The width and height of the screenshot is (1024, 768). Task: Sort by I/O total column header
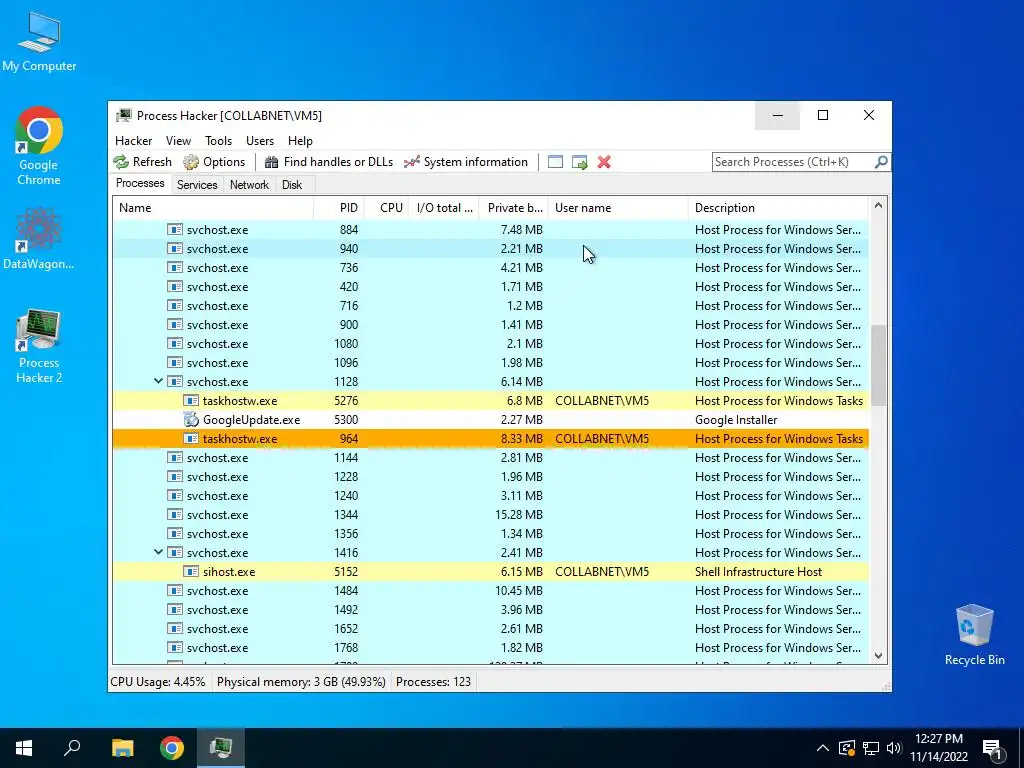pyautogui.click(x=443, y=208)
